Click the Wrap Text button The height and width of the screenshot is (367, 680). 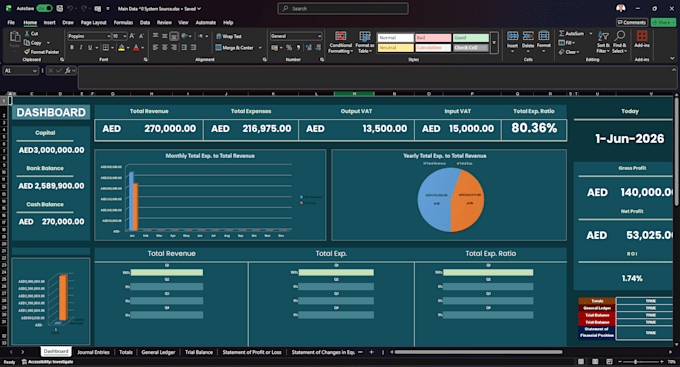229,36
